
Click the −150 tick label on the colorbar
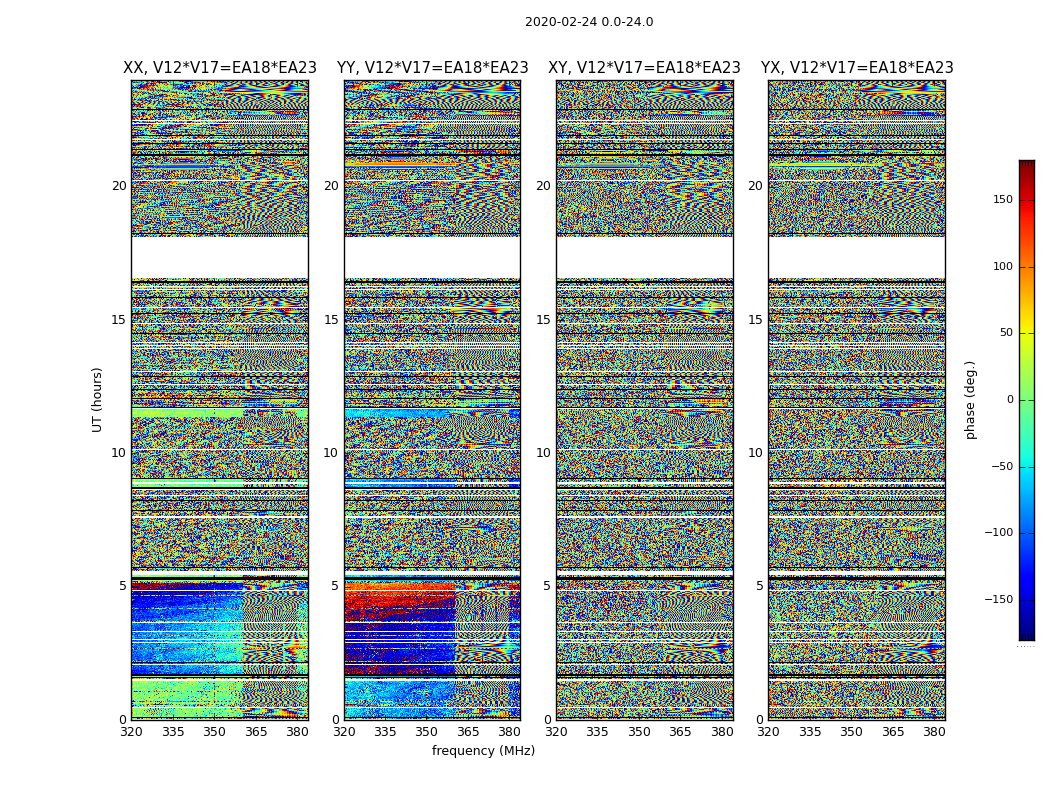[999, 599]
